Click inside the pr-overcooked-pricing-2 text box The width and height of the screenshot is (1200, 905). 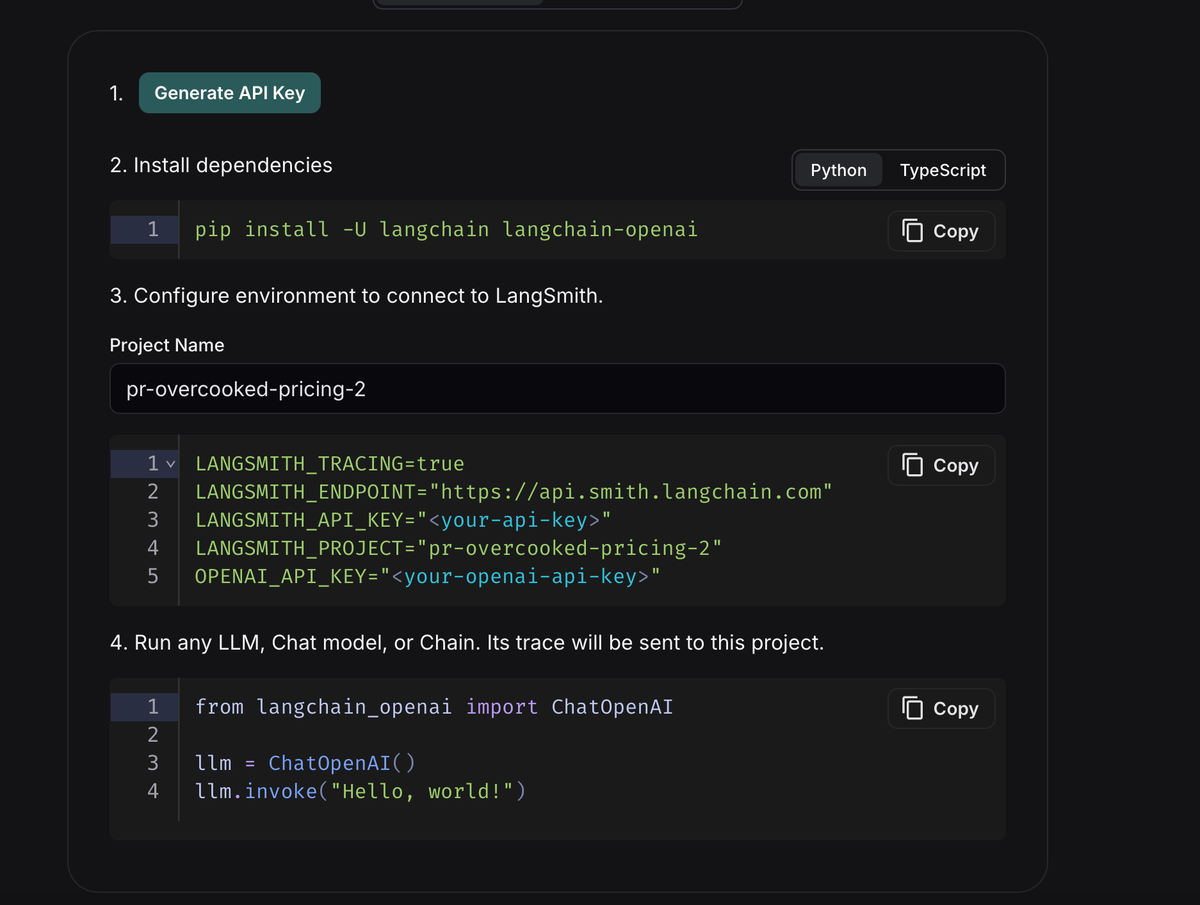(x=557, y=388)
